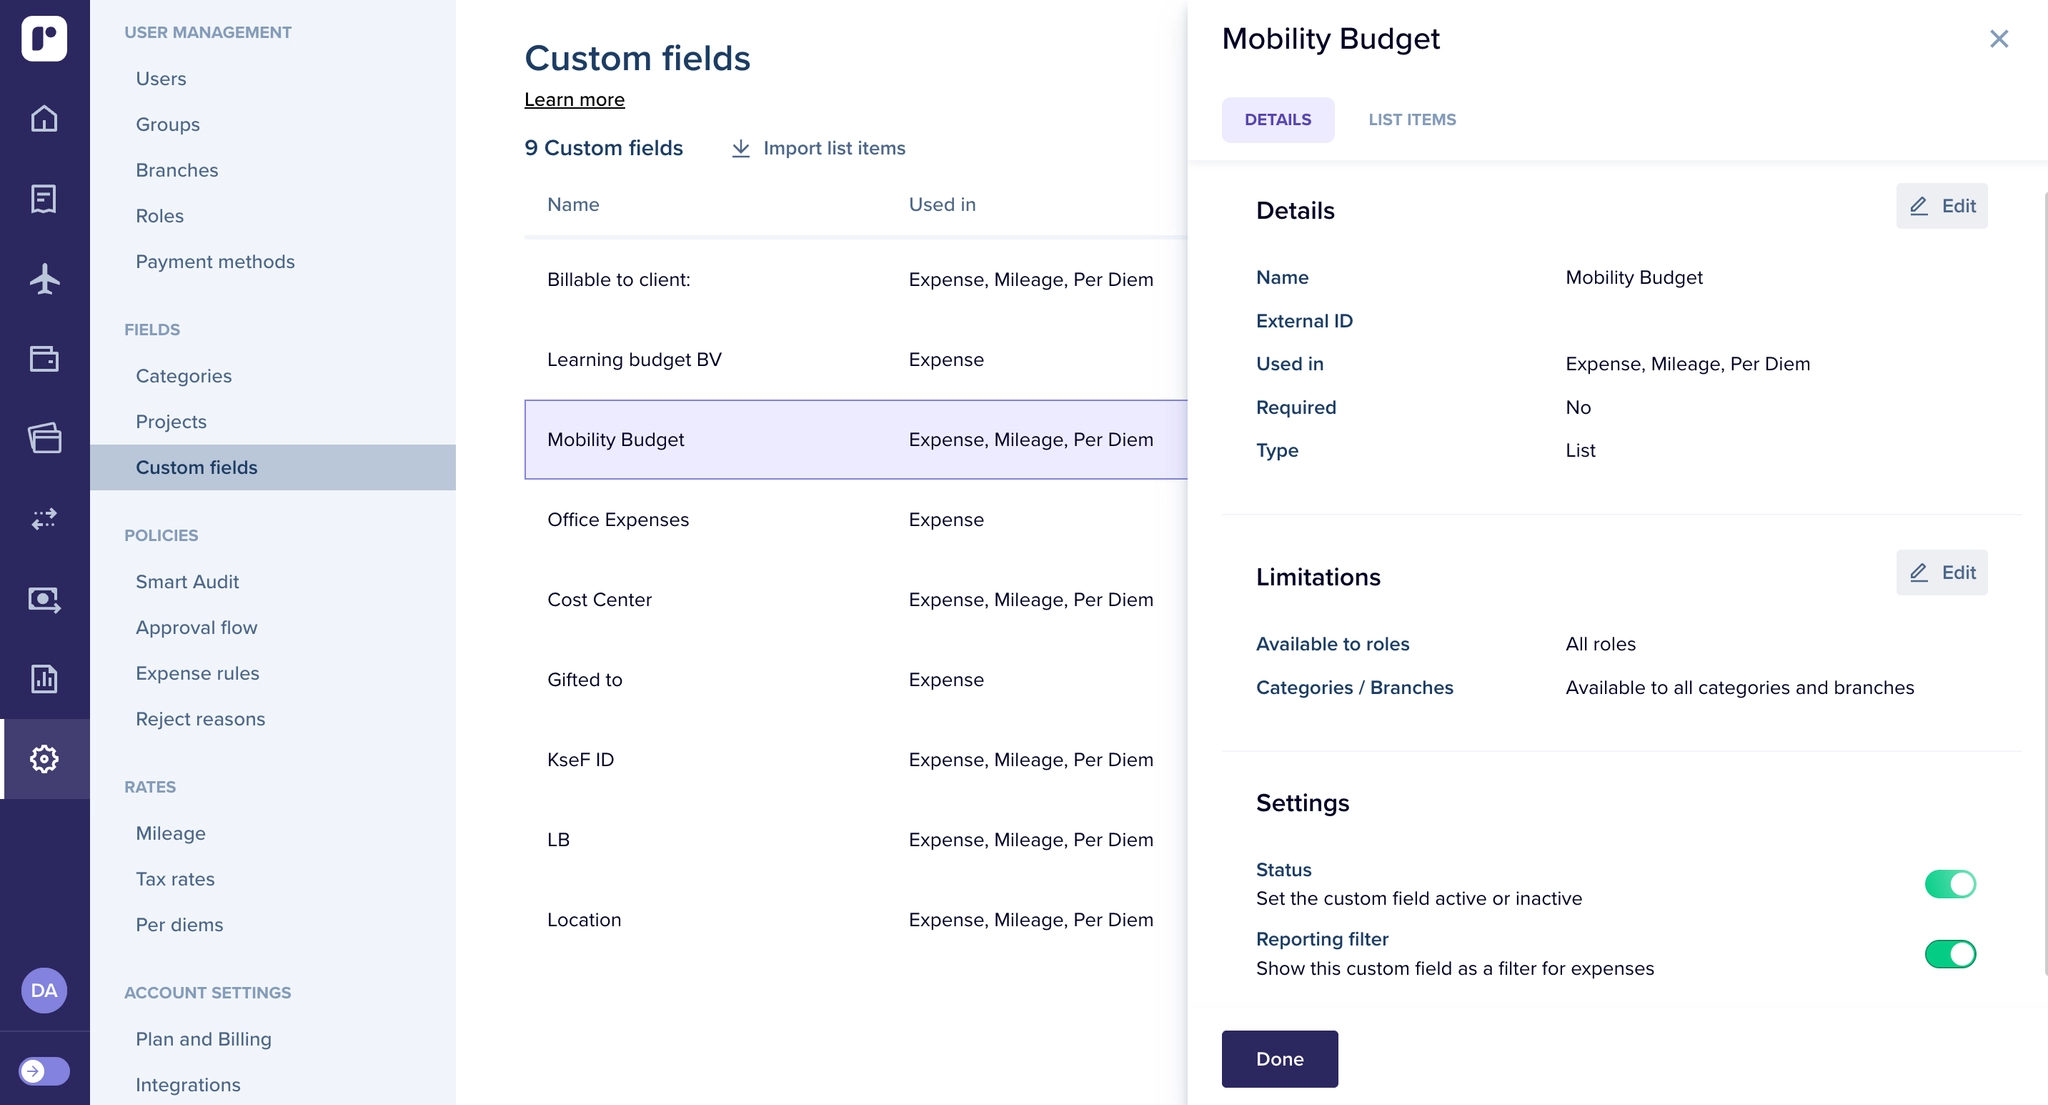Disable the Reporting filter toggle
The height and width of the screenshot is (1105, 2048).
[x=1950, y=953]
